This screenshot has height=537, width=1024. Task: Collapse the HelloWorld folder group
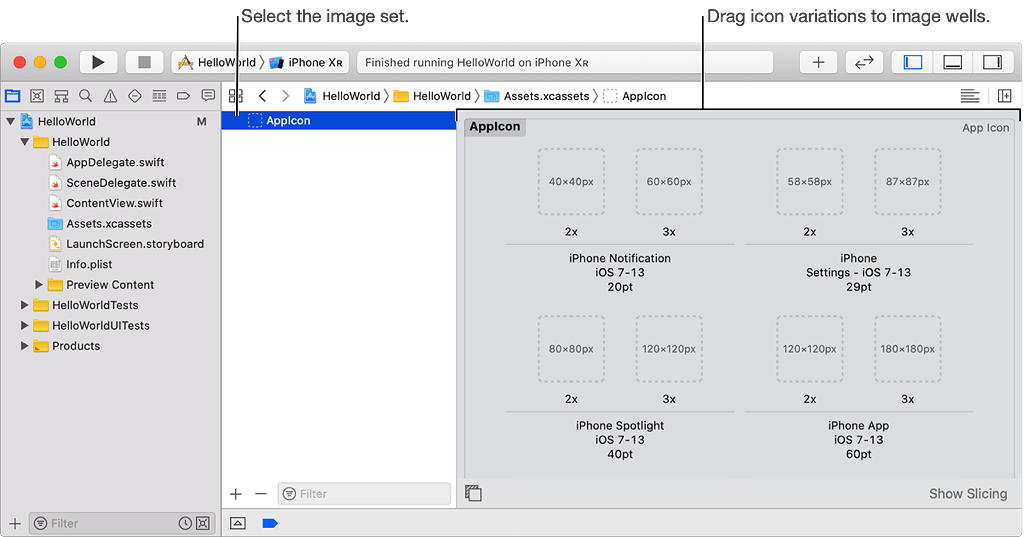click(x=25, y=142)
